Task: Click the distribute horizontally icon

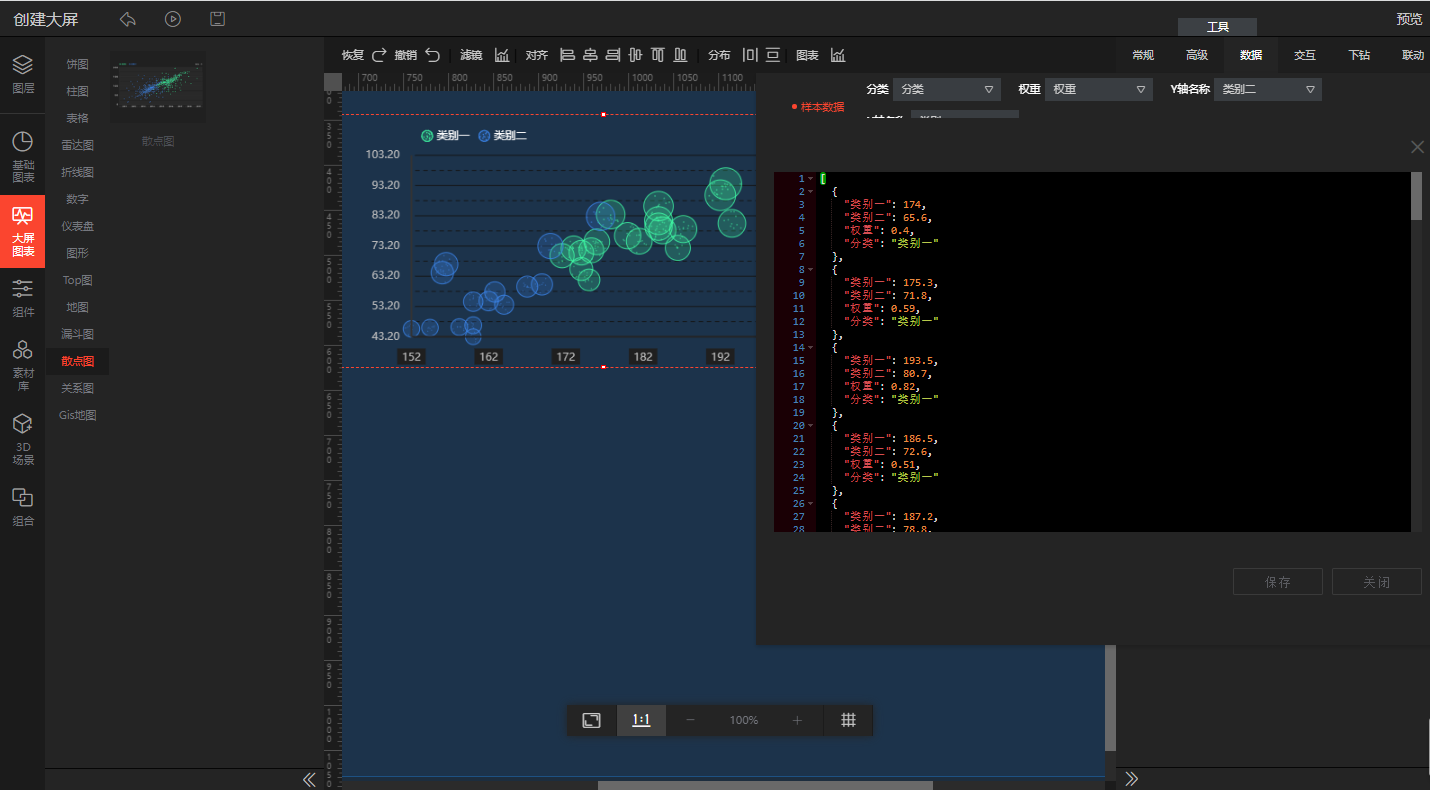Action: click(x=750, y=55)
